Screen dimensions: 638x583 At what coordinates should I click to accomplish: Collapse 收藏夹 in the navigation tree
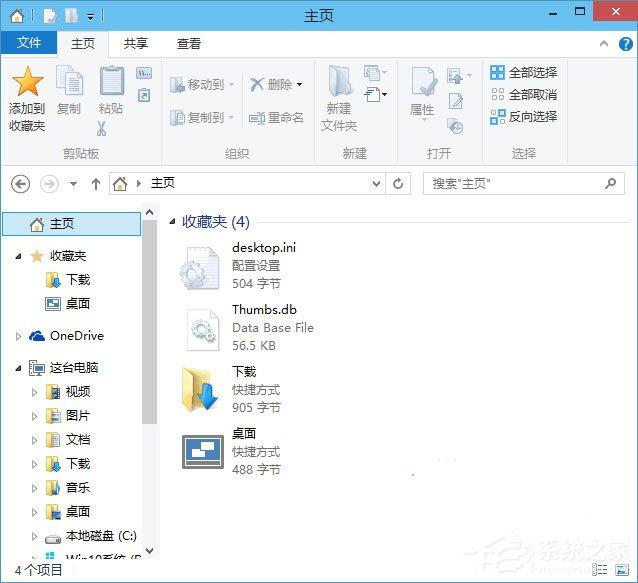(x=18, y=256)
